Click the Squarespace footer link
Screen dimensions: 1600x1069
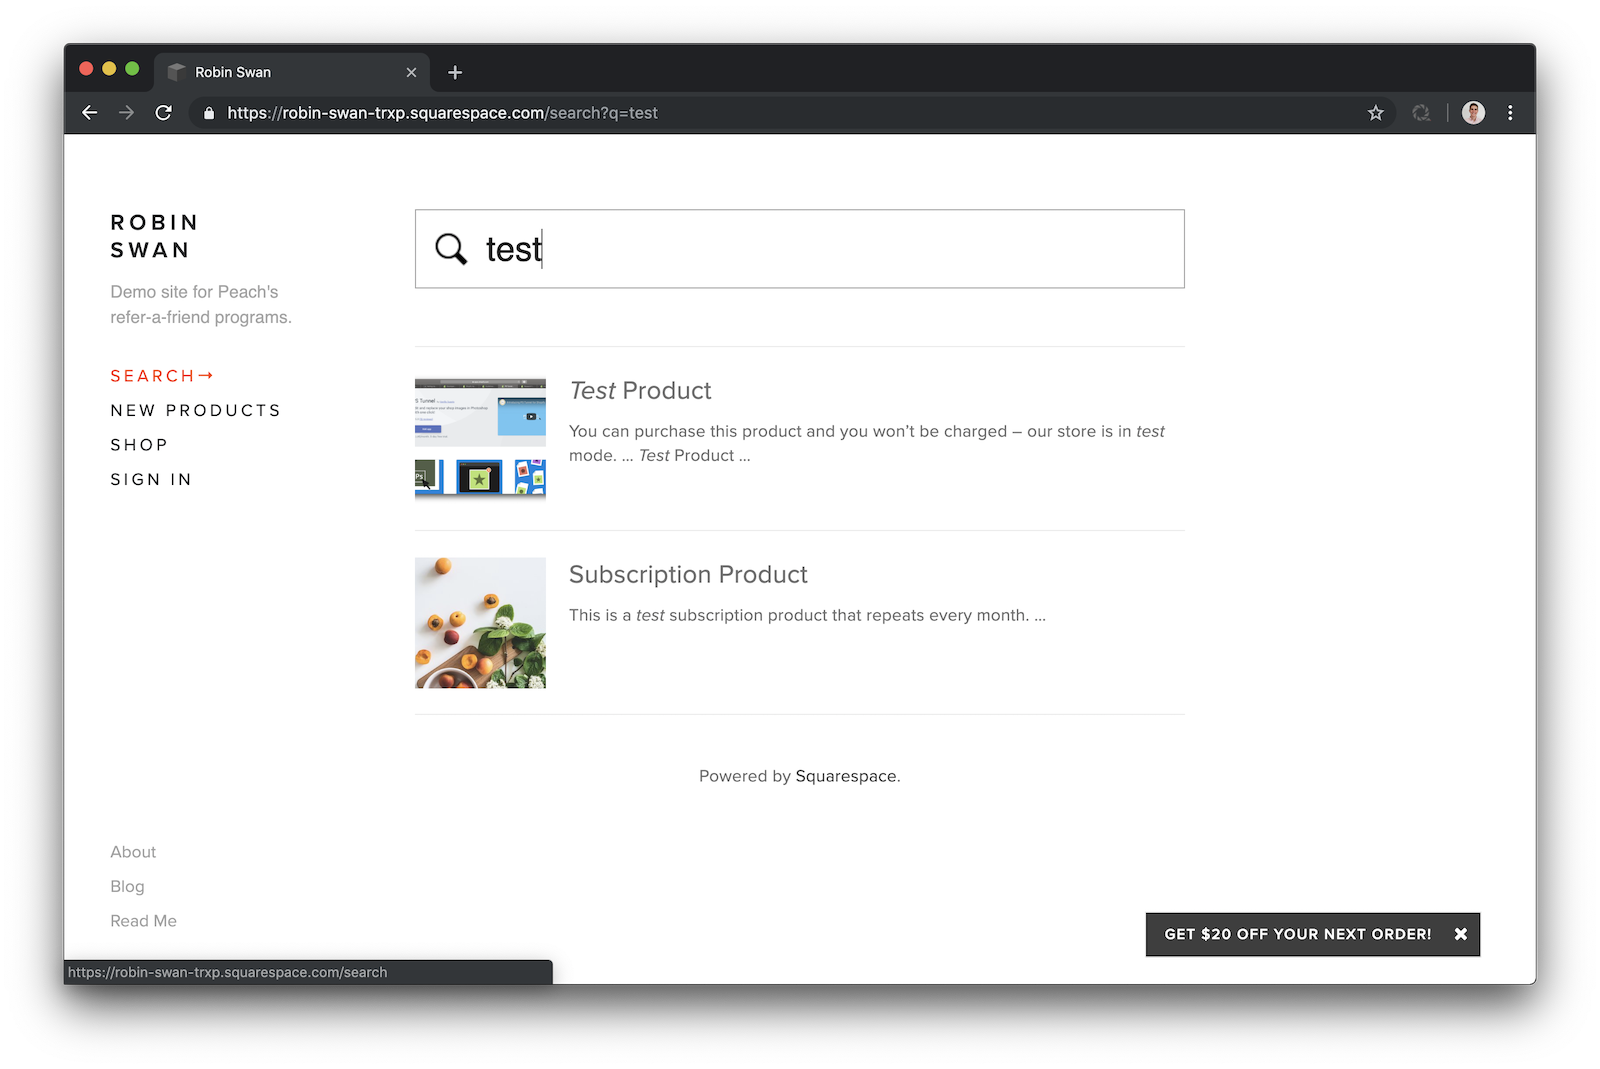pyautogui.click(x=846, y=777)
